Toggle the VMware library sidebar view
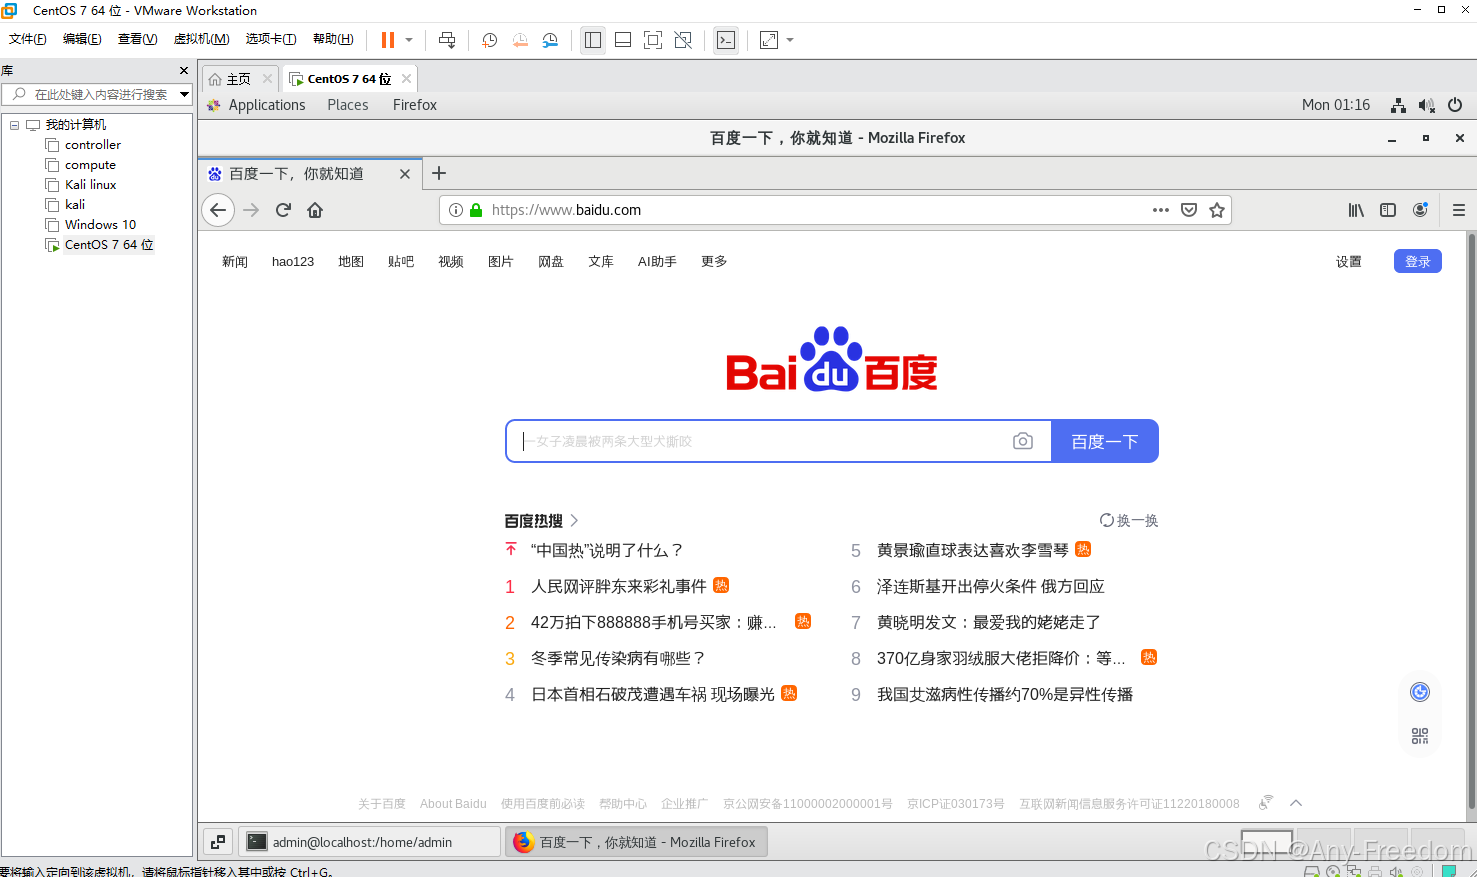Viewport: 1477px width, 877px height. pos(593,40)
